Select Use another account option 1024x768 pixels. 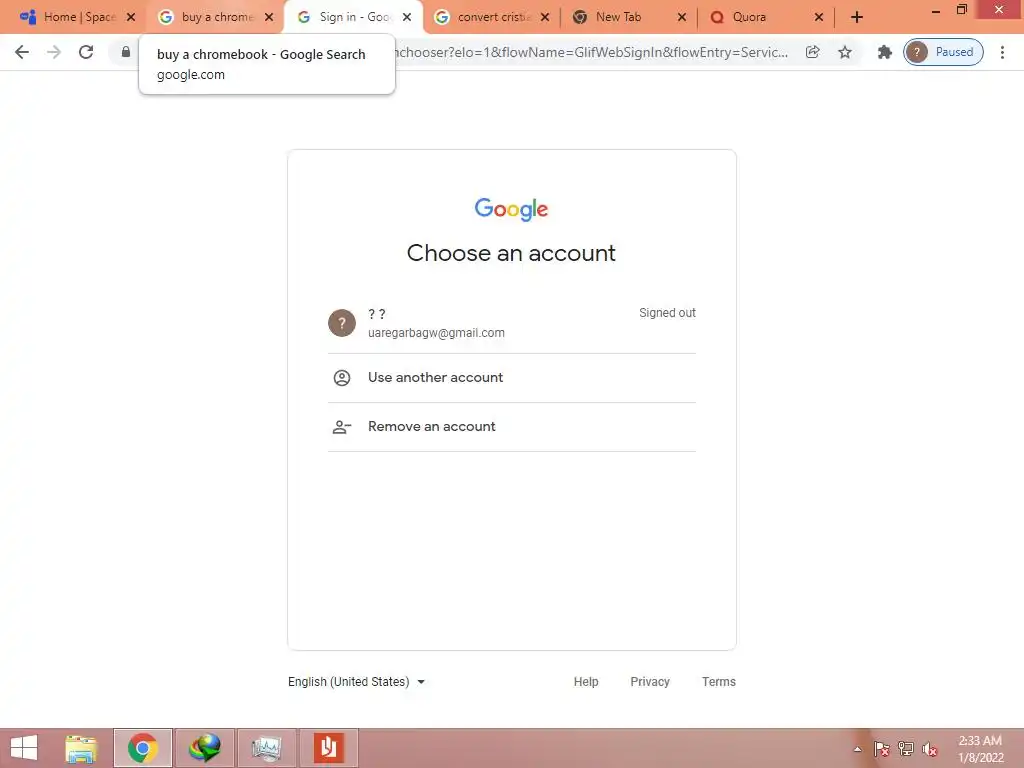coord(511,377)
